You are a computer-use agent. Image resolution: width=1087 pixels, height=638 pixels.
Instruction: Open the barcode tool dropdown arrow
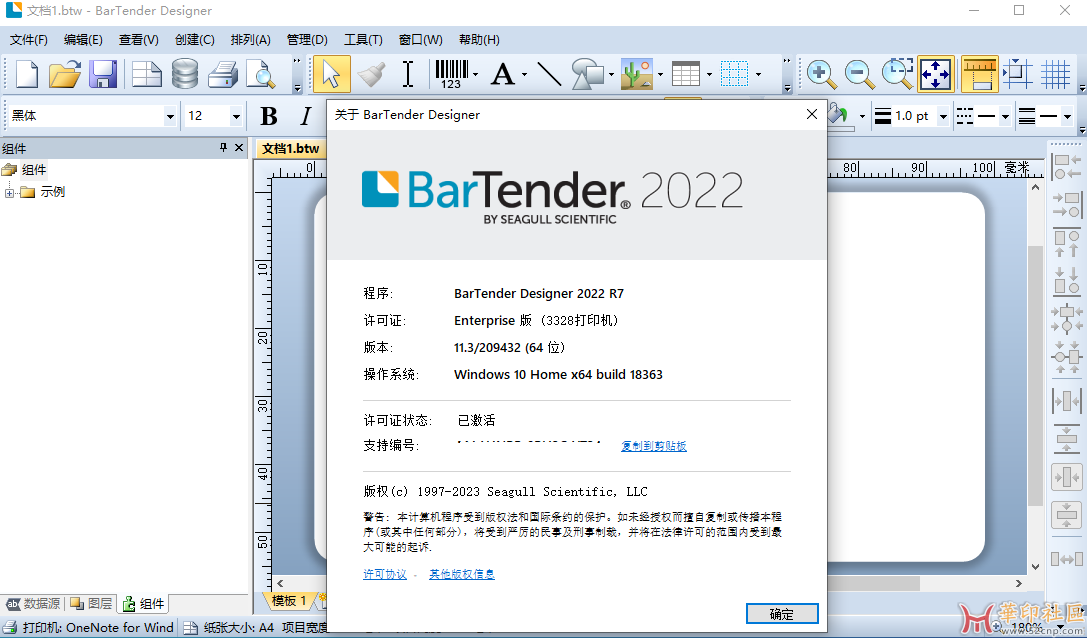coord(476,74)
